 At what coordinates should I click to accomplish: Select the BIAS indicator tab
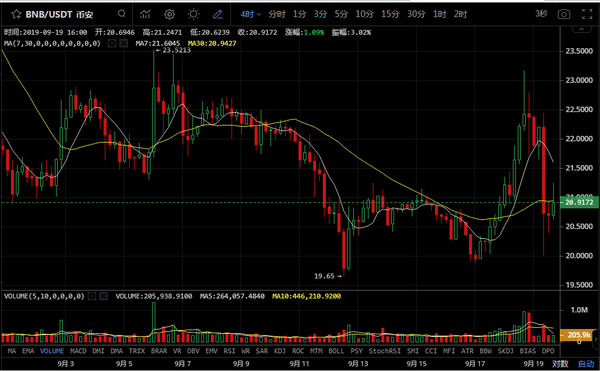(x=528, y=351)
